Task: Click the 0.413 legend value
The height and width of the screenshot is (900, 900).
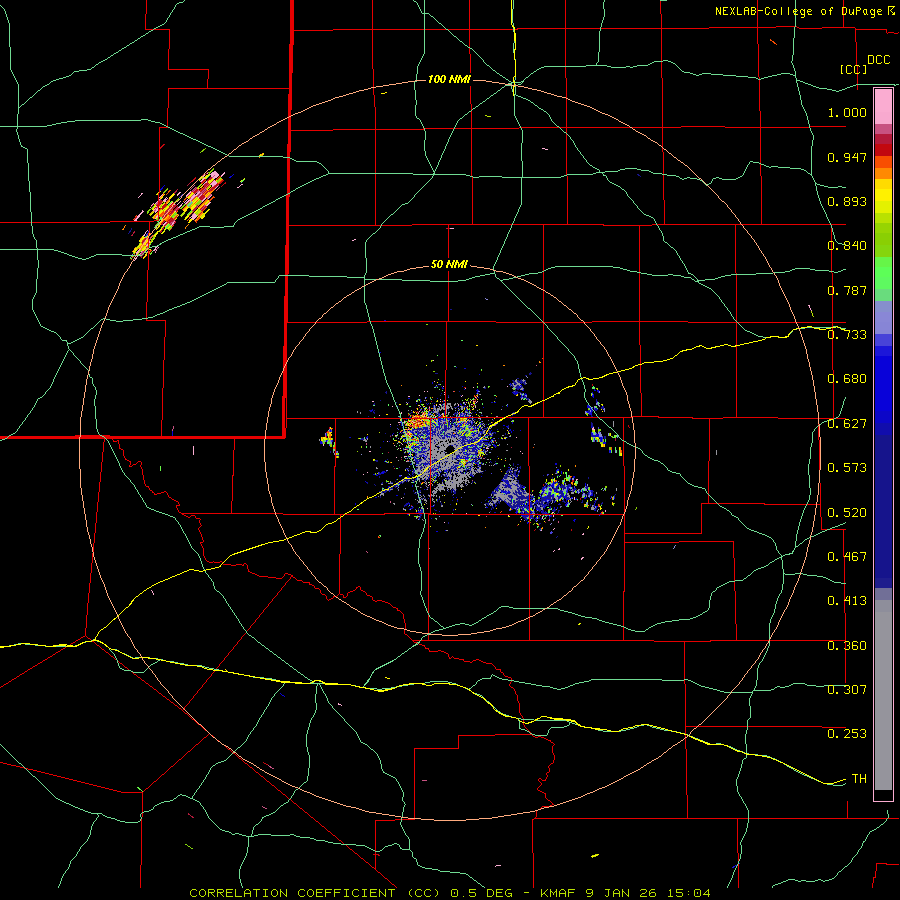Action: pyautogui.click(x=847, y=601)
